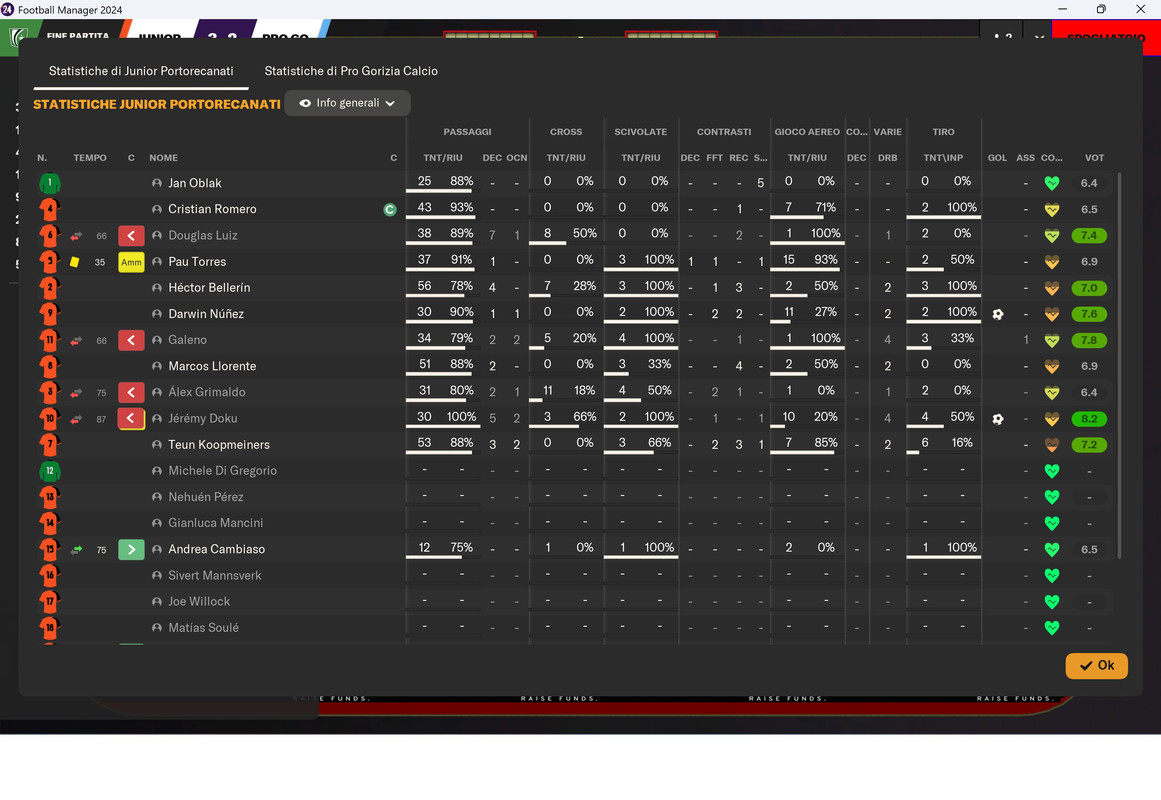Click Andrea Cambiaso's substitution swap arrows
This screenshot has height=800, width=1161.
(x=76, y=550)
